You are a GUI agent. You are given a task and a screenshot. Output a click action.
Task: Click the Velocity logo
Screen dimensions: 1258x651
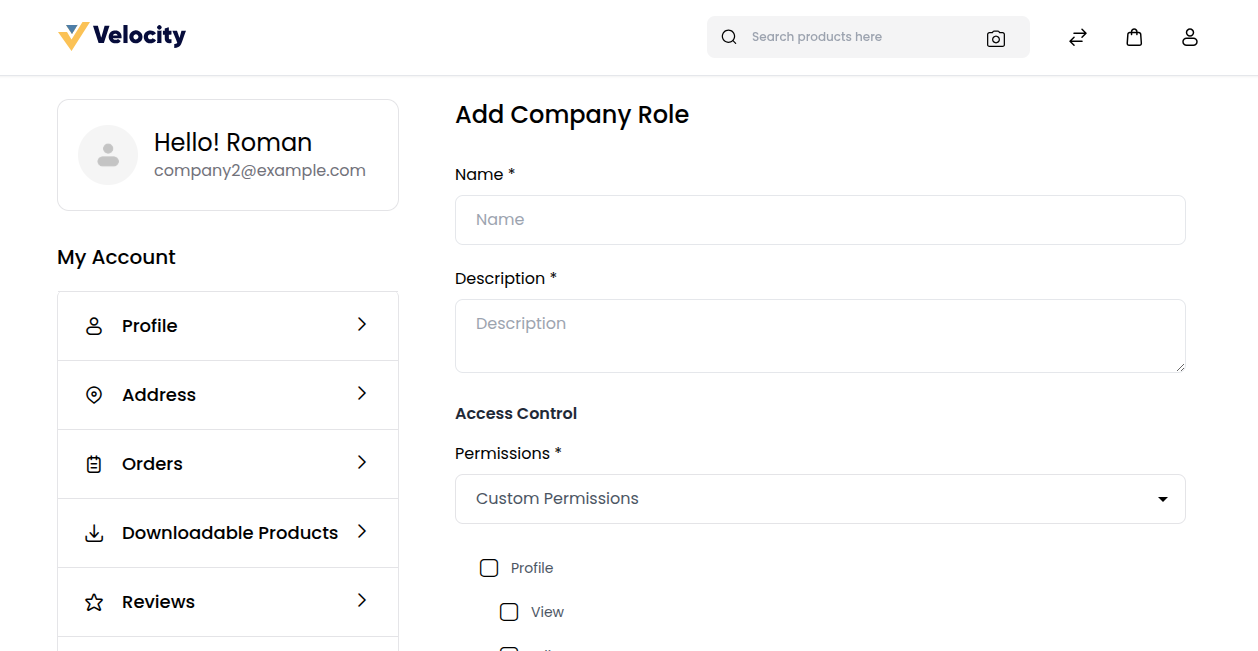(x=122, y=36)
